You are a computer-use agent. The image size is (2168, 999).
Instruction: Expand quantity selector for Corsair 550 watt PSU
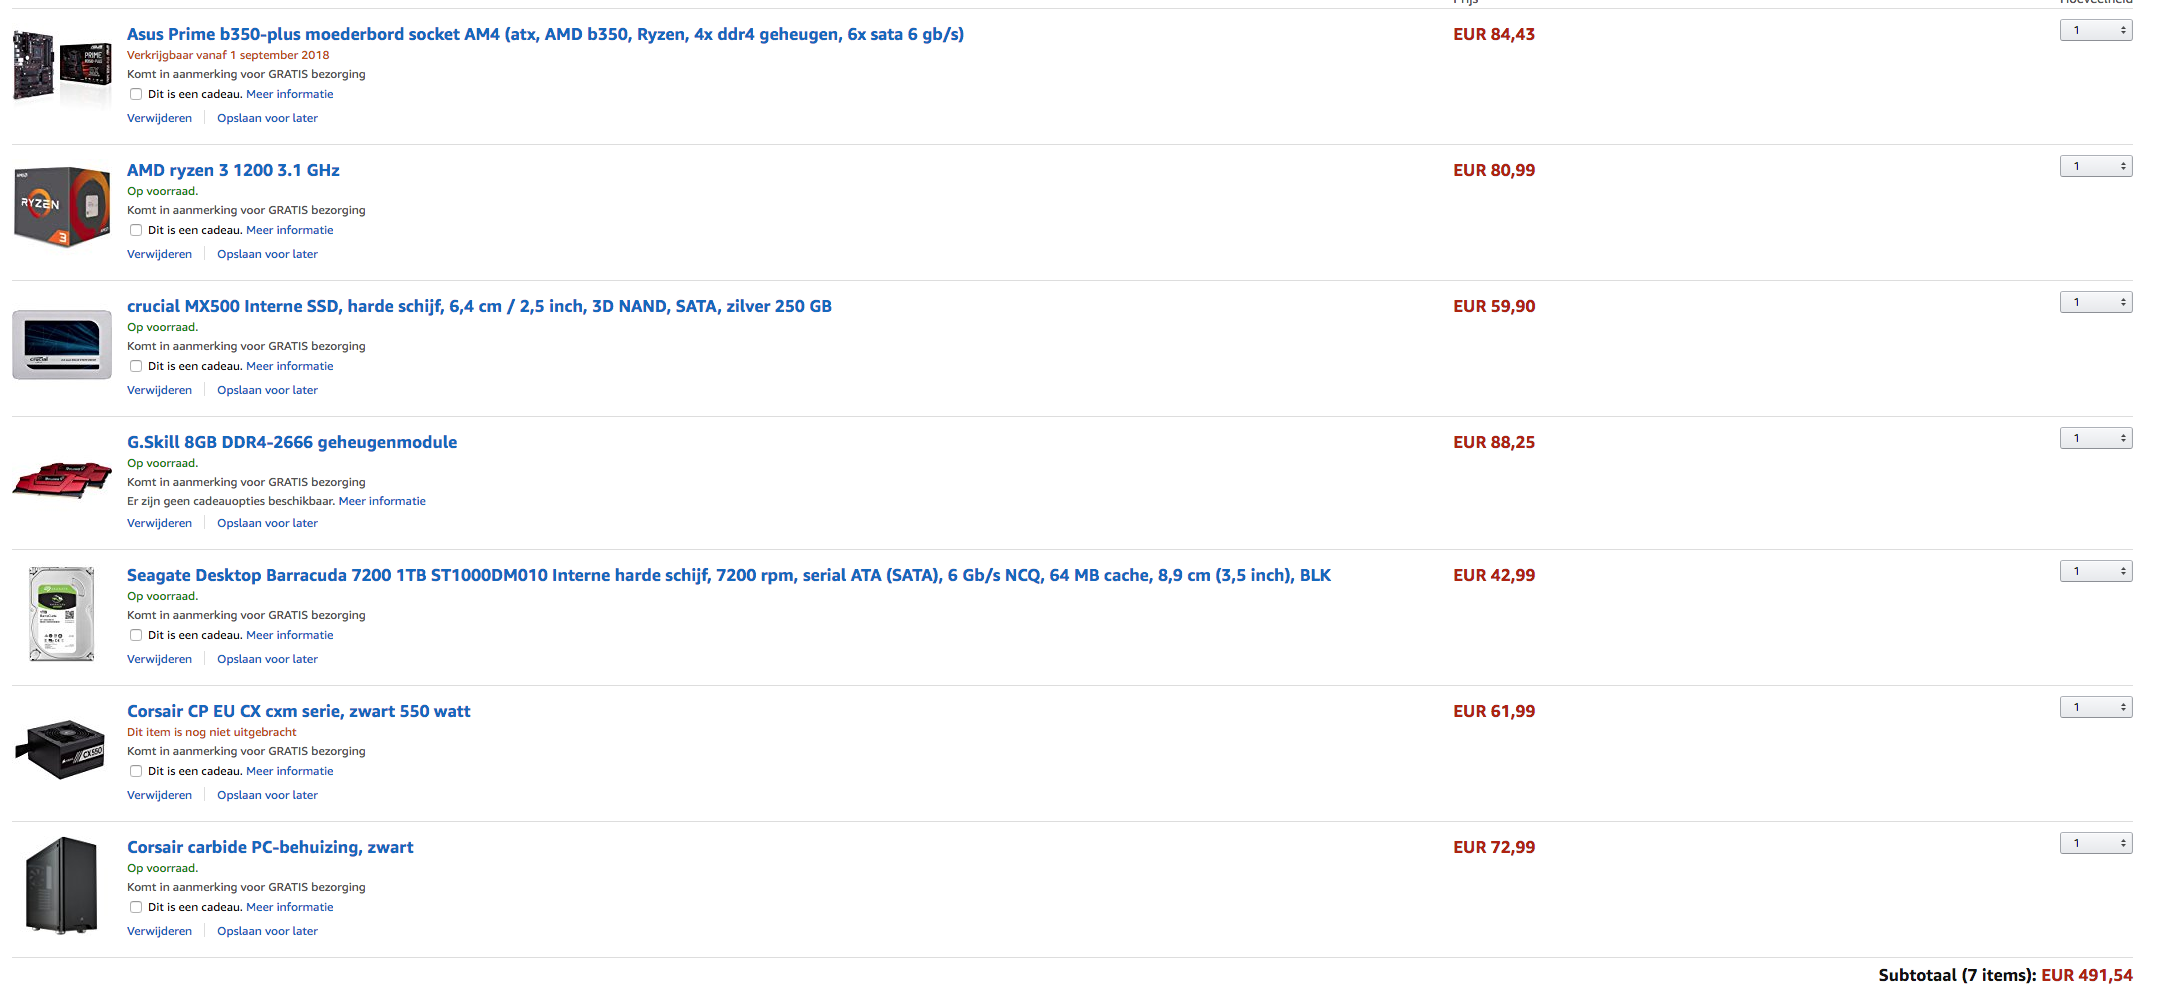click(2096, 707)
